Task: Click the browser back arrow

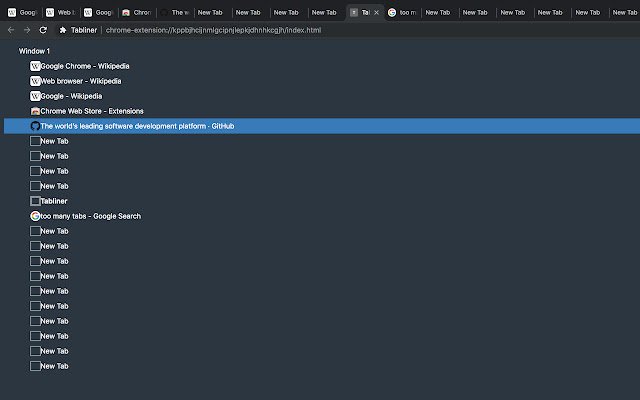Action: [11, 30]
